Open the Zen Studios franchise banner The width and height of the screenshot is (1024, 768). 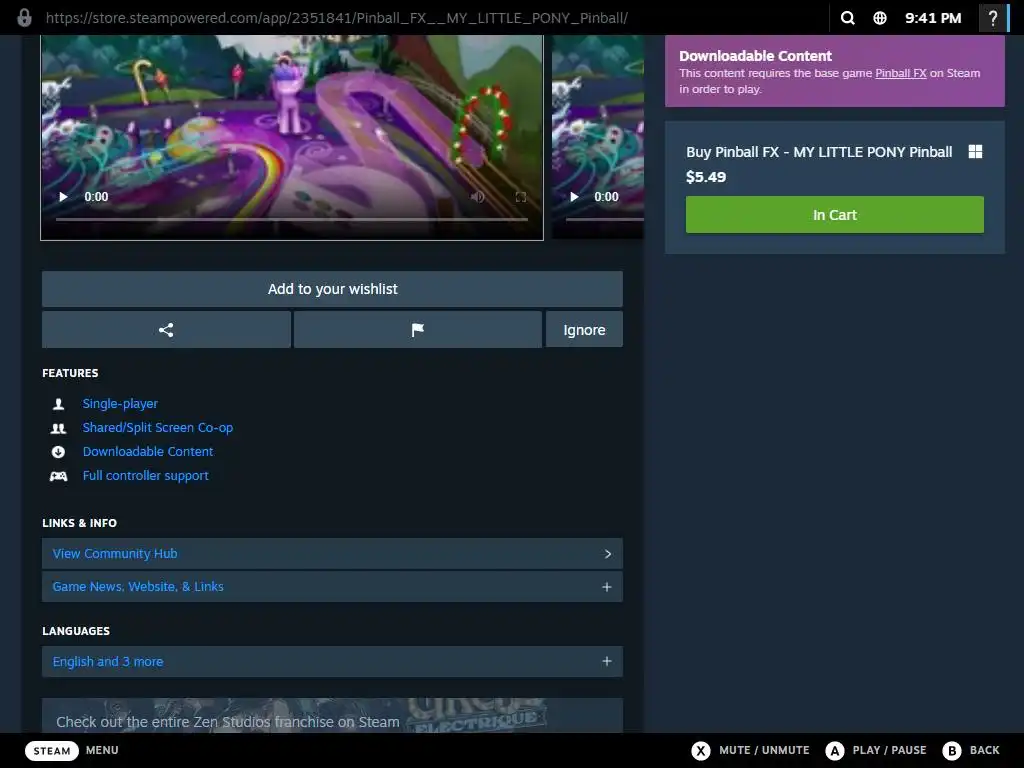[x=332, y=716]
